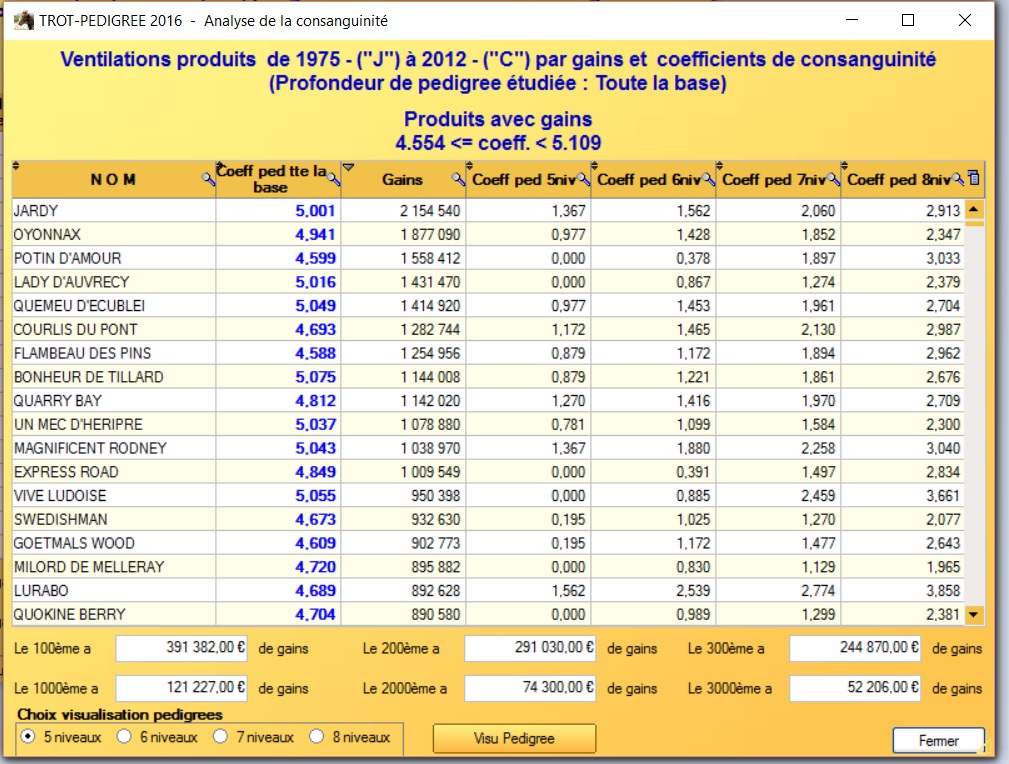Click the scrollbar down arrow of the table
The width and height of the screenshot is (1009, 764).
tap(974, 615)
